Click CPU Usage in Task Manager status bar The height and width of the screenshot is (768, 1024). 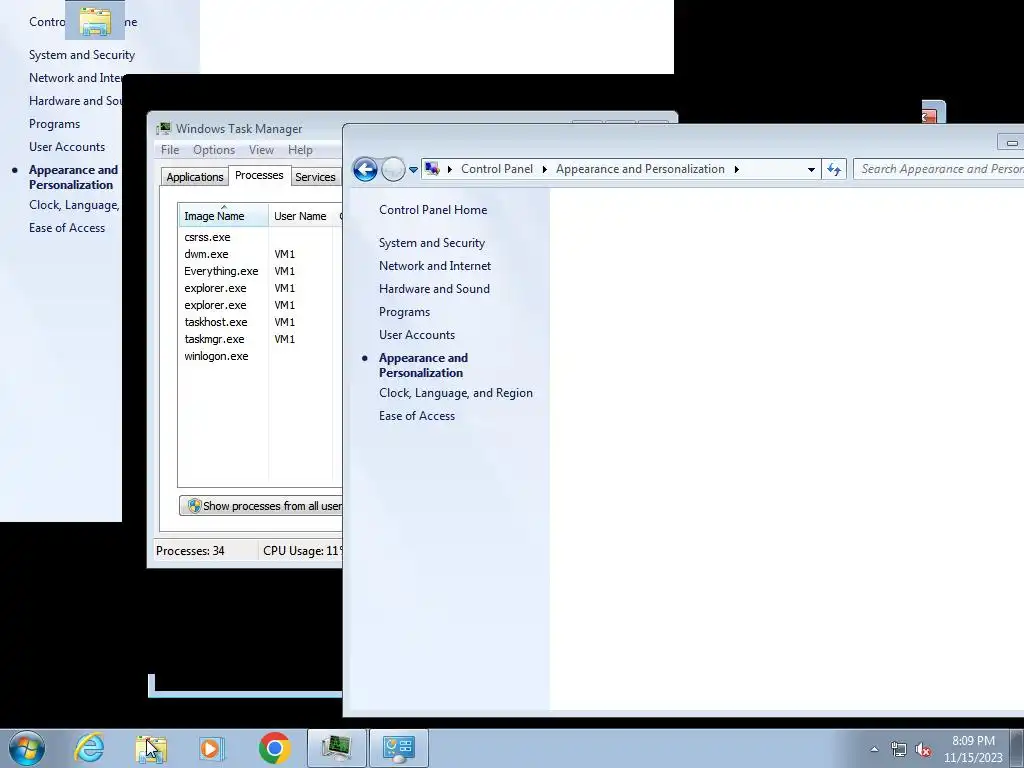(x=302, y=551)
